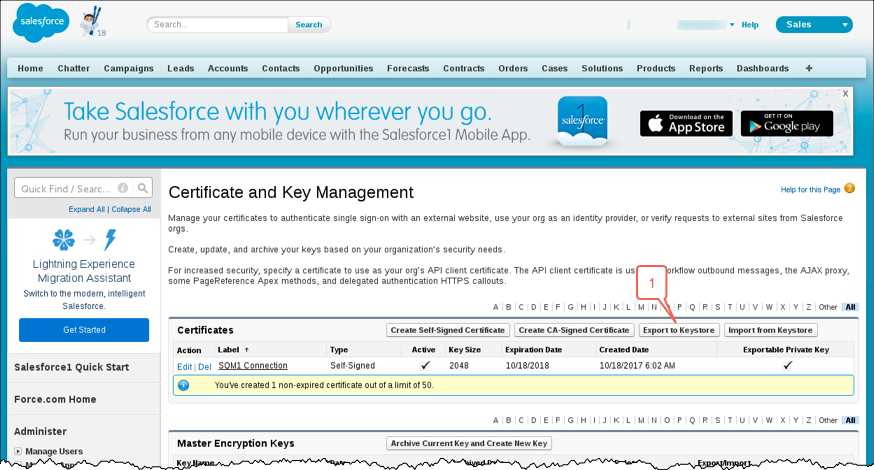
Task: Click the Help for this Page question icon
Action: point(849,188)
